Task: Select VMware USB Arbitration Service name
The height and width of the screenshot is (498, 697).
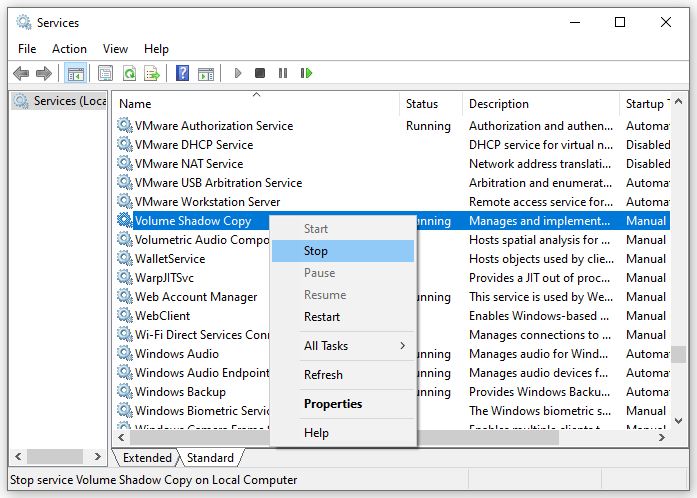Action: point(218,183)
